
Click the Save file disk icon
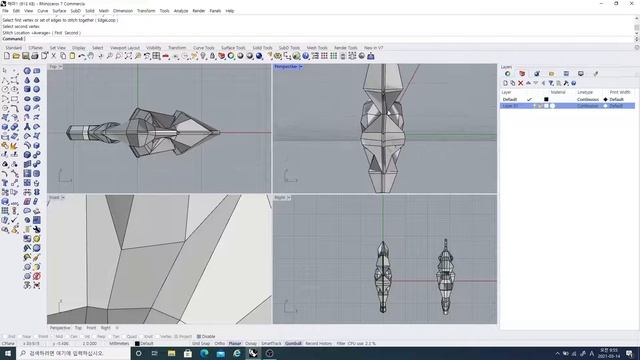pos(25,56)
